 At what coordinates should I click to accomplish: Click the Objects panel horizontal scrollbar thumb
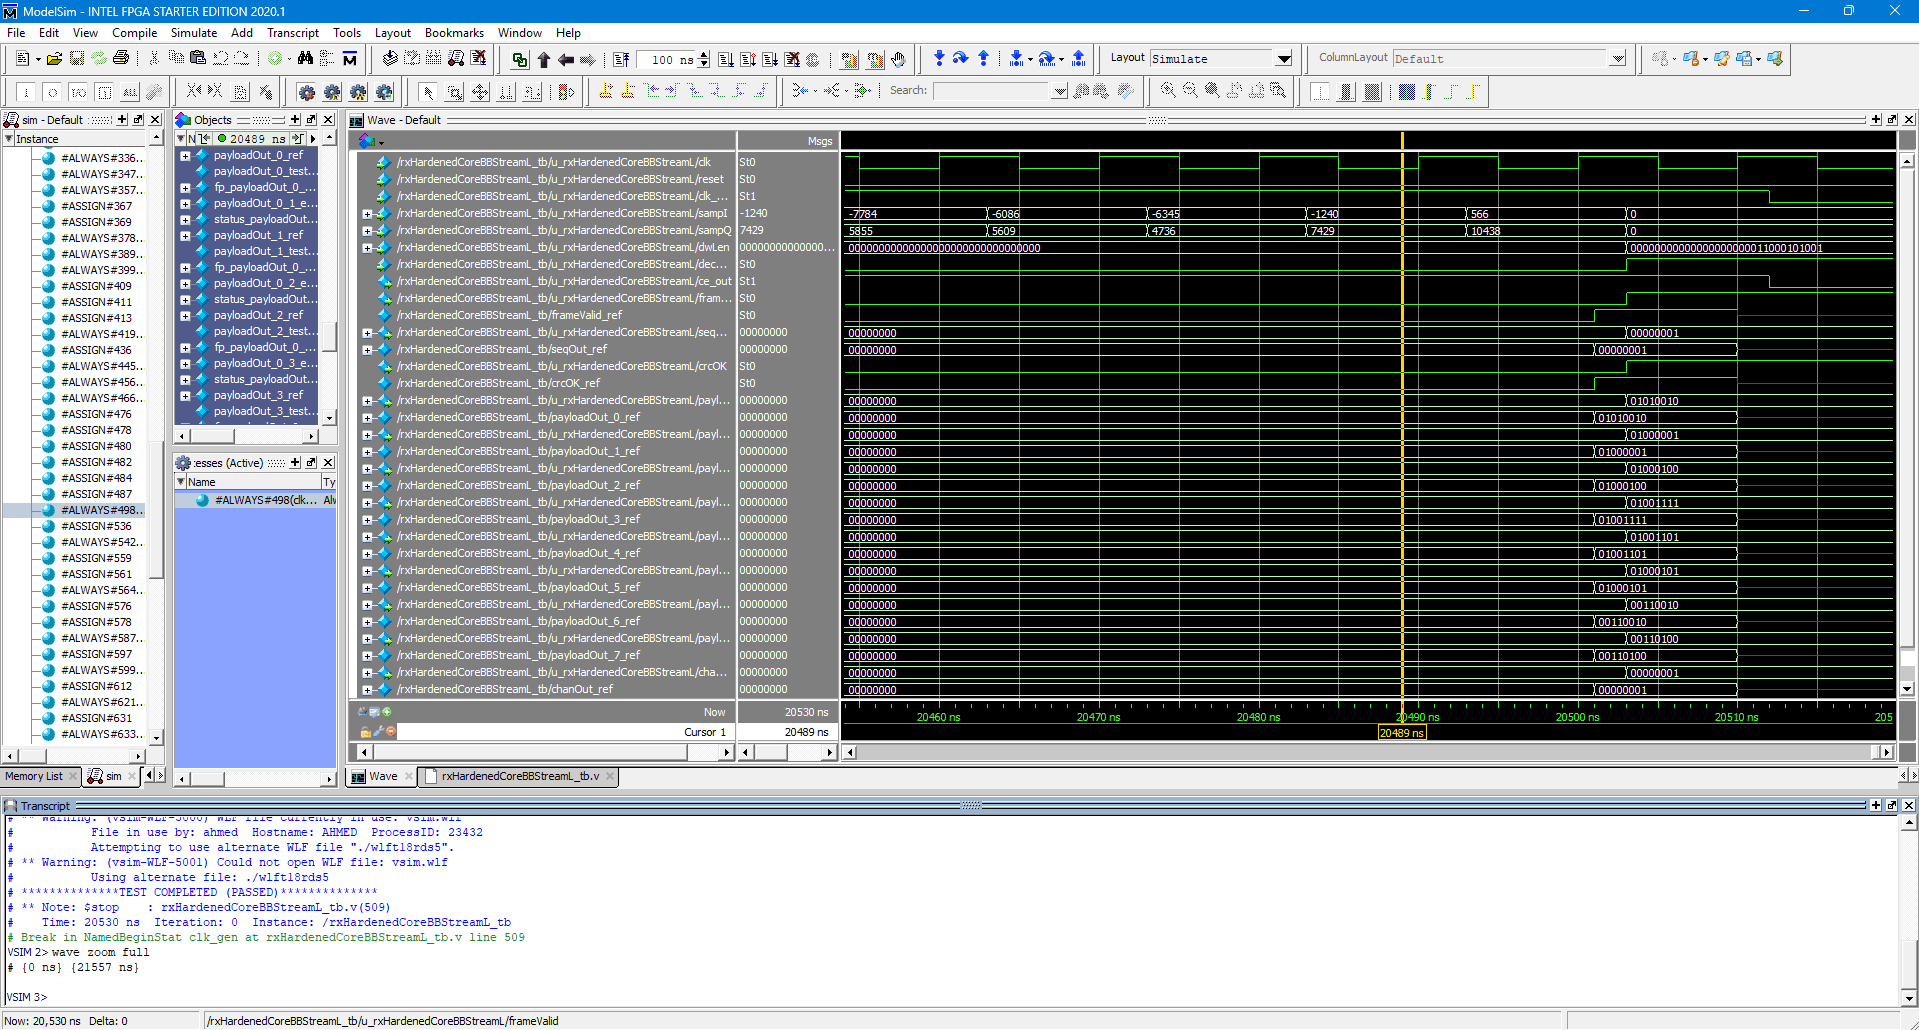tap(212, 436)
